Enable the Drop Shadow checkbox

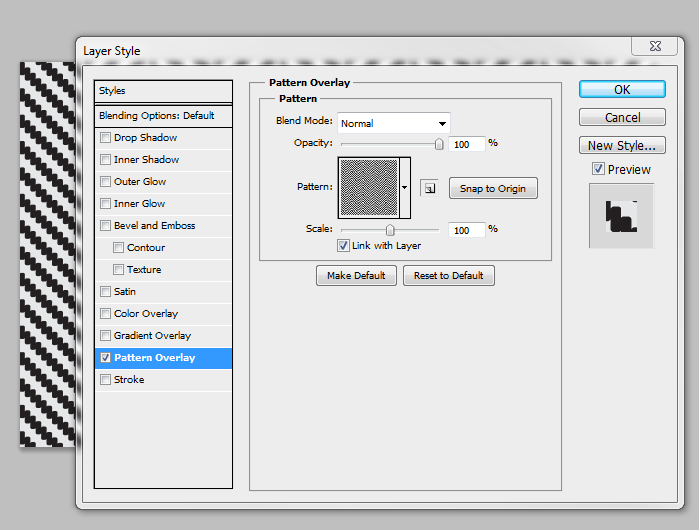(x=105, y=137)
